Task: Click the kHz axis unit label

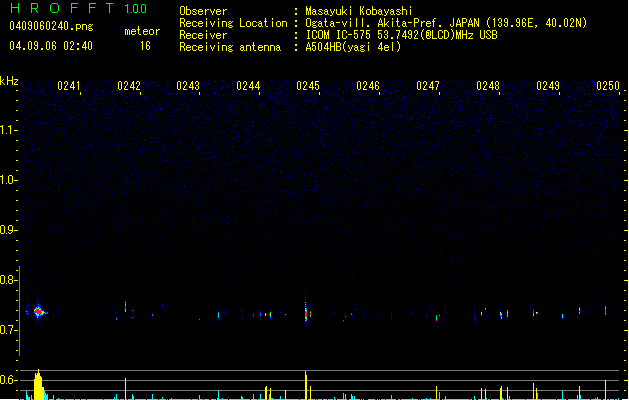Action: (9, 81)
